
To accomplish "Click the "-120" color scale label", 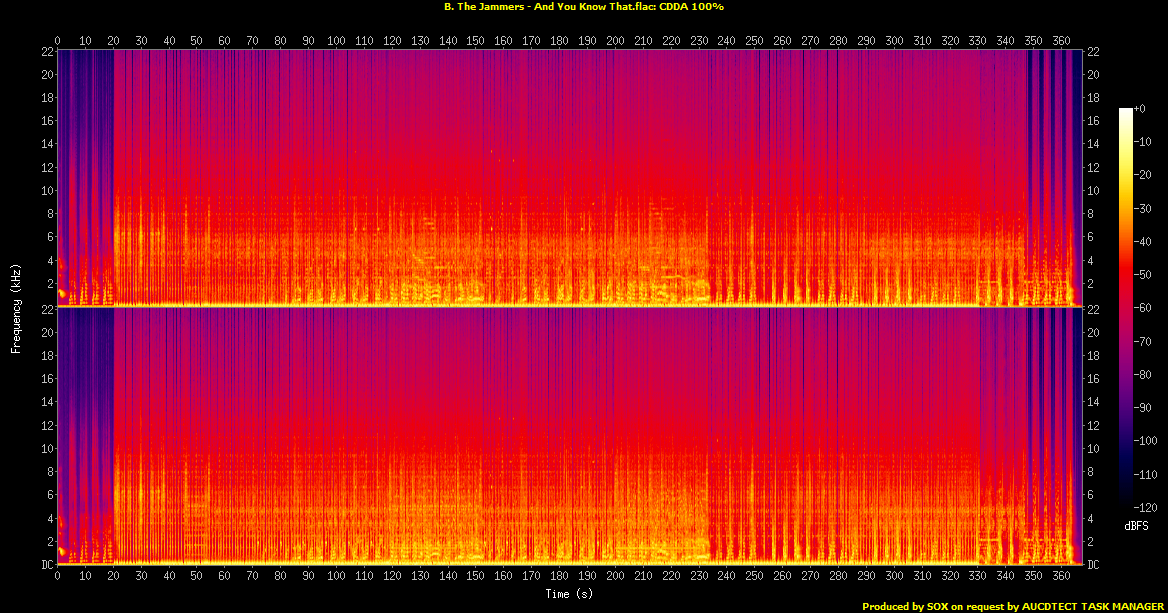I will 1146,507.
